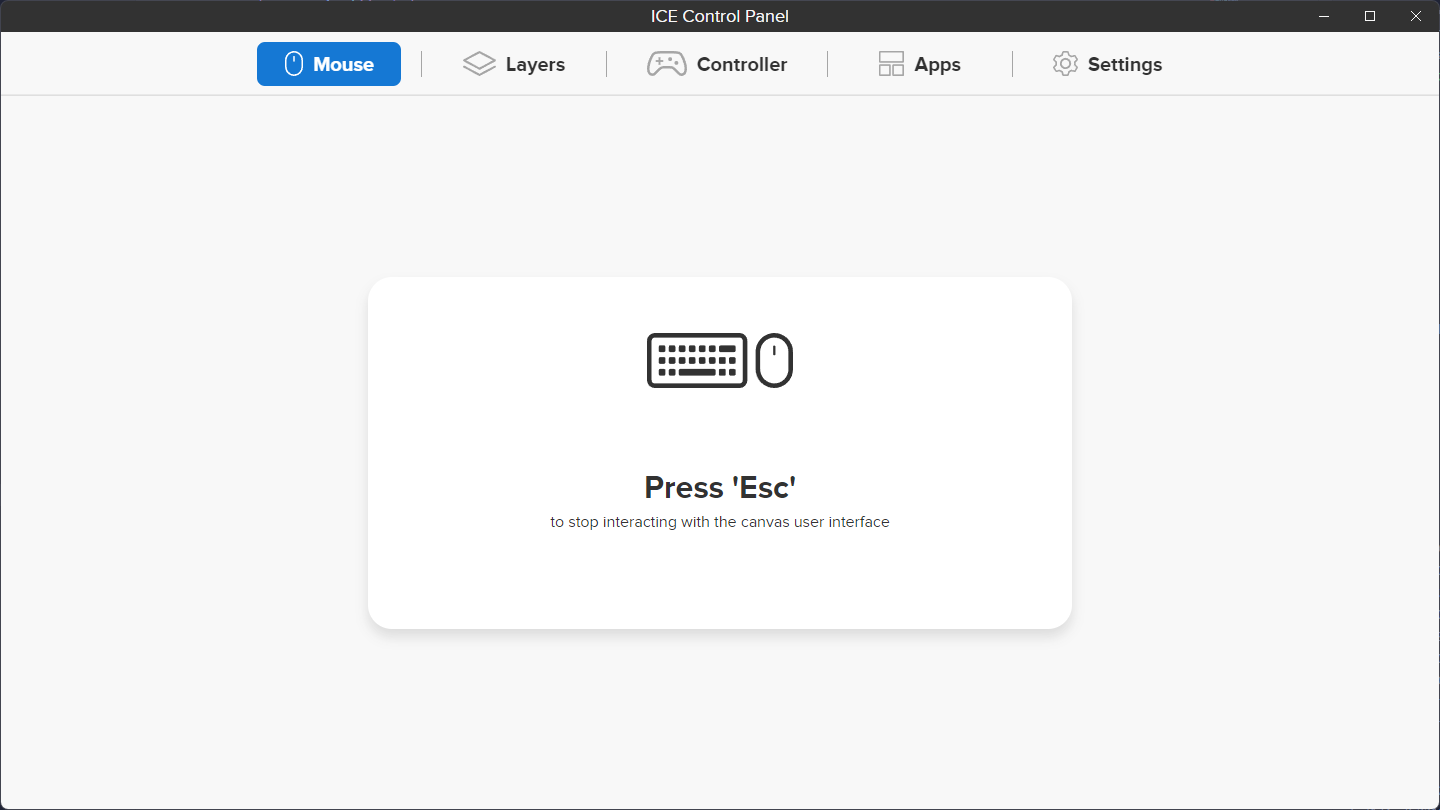1440x810 pixels.
Task: Click the "Press 'Esc'" heading
Action: 720,487
